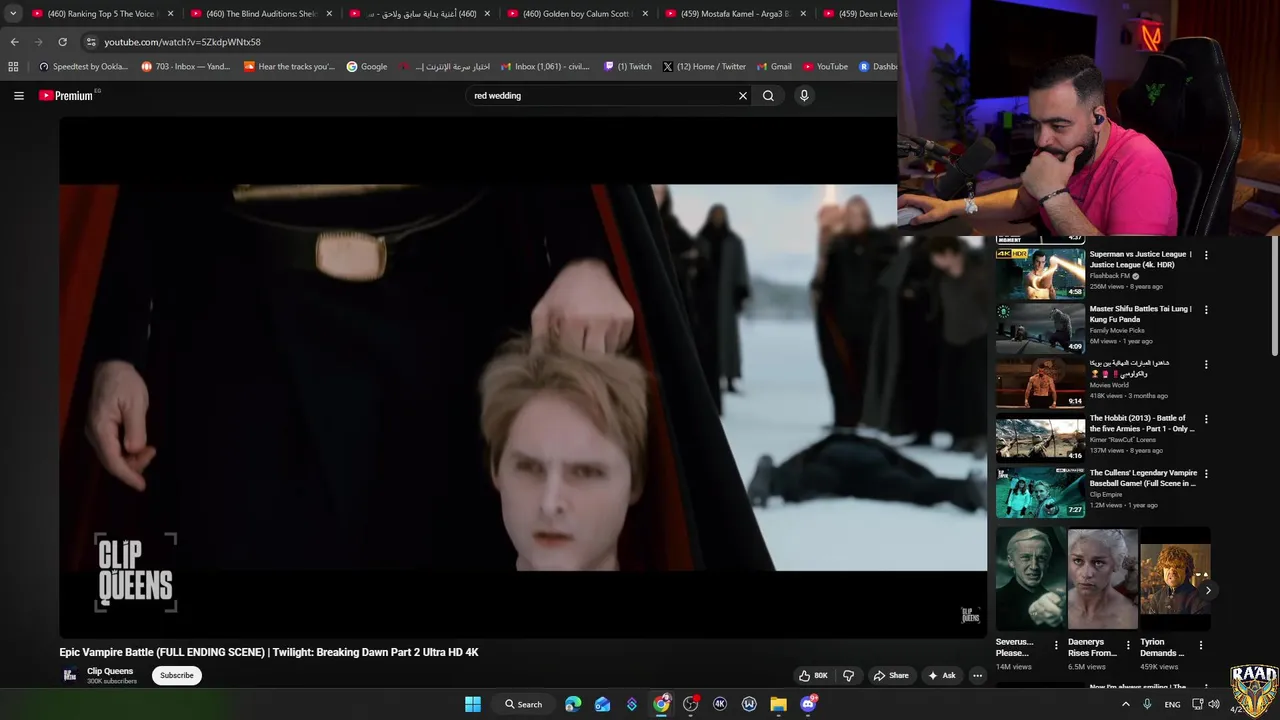
Task: Clear the 'red wedding' search text
Action: click(743, 96)
